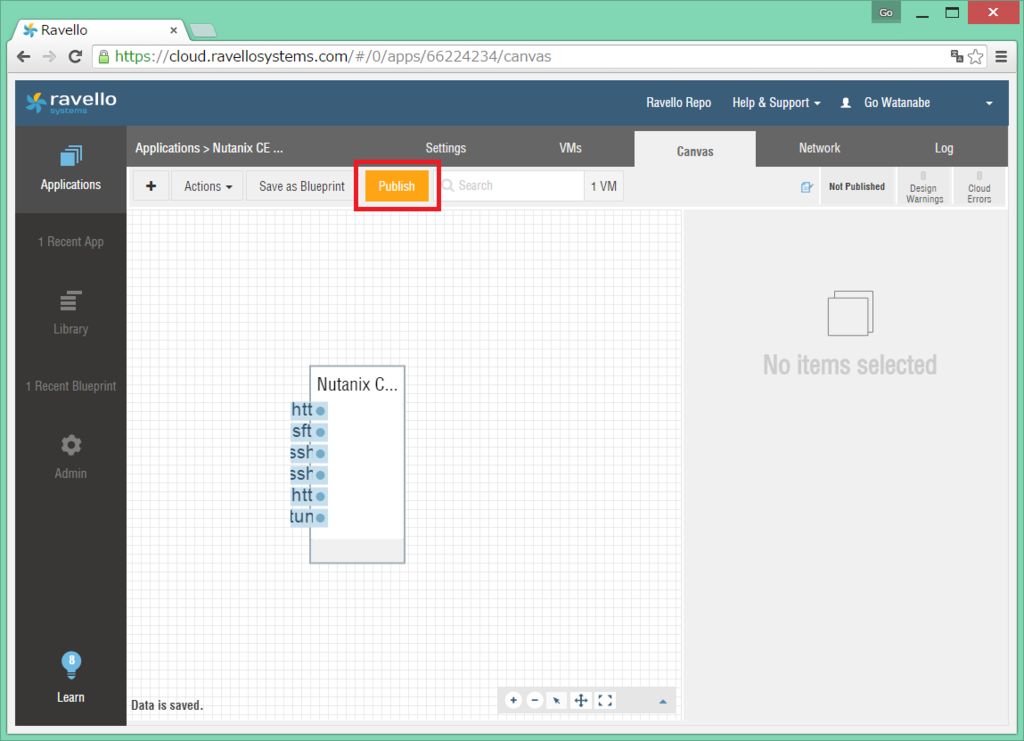Click the Go user badge in title bar
The height and width of the screenshot is (741, 1024).
point(886,12)
